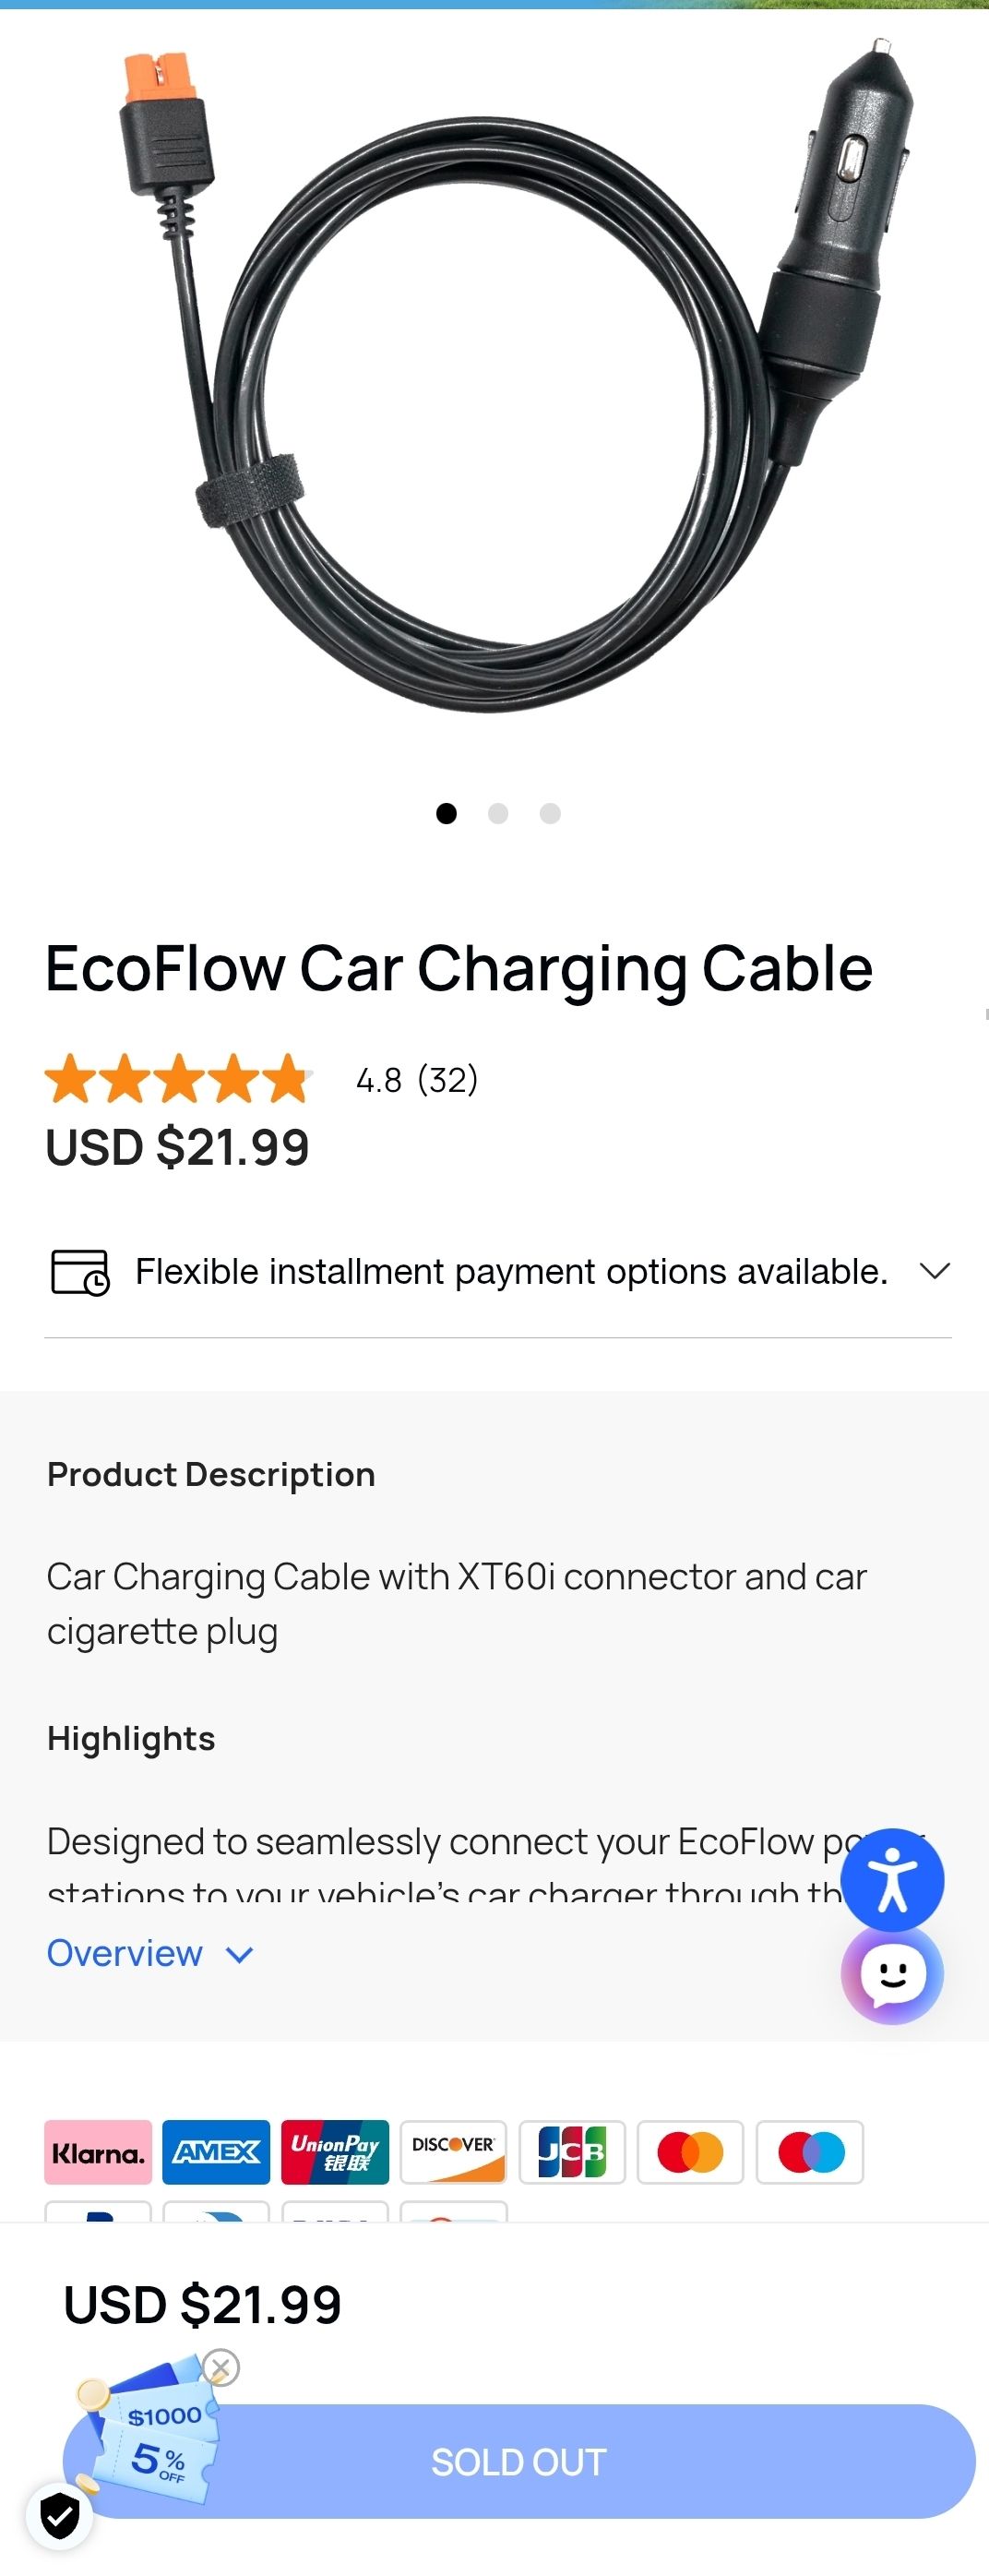Select the Discover payment icon
The image size is (989, 2576).
[454, 2152]
